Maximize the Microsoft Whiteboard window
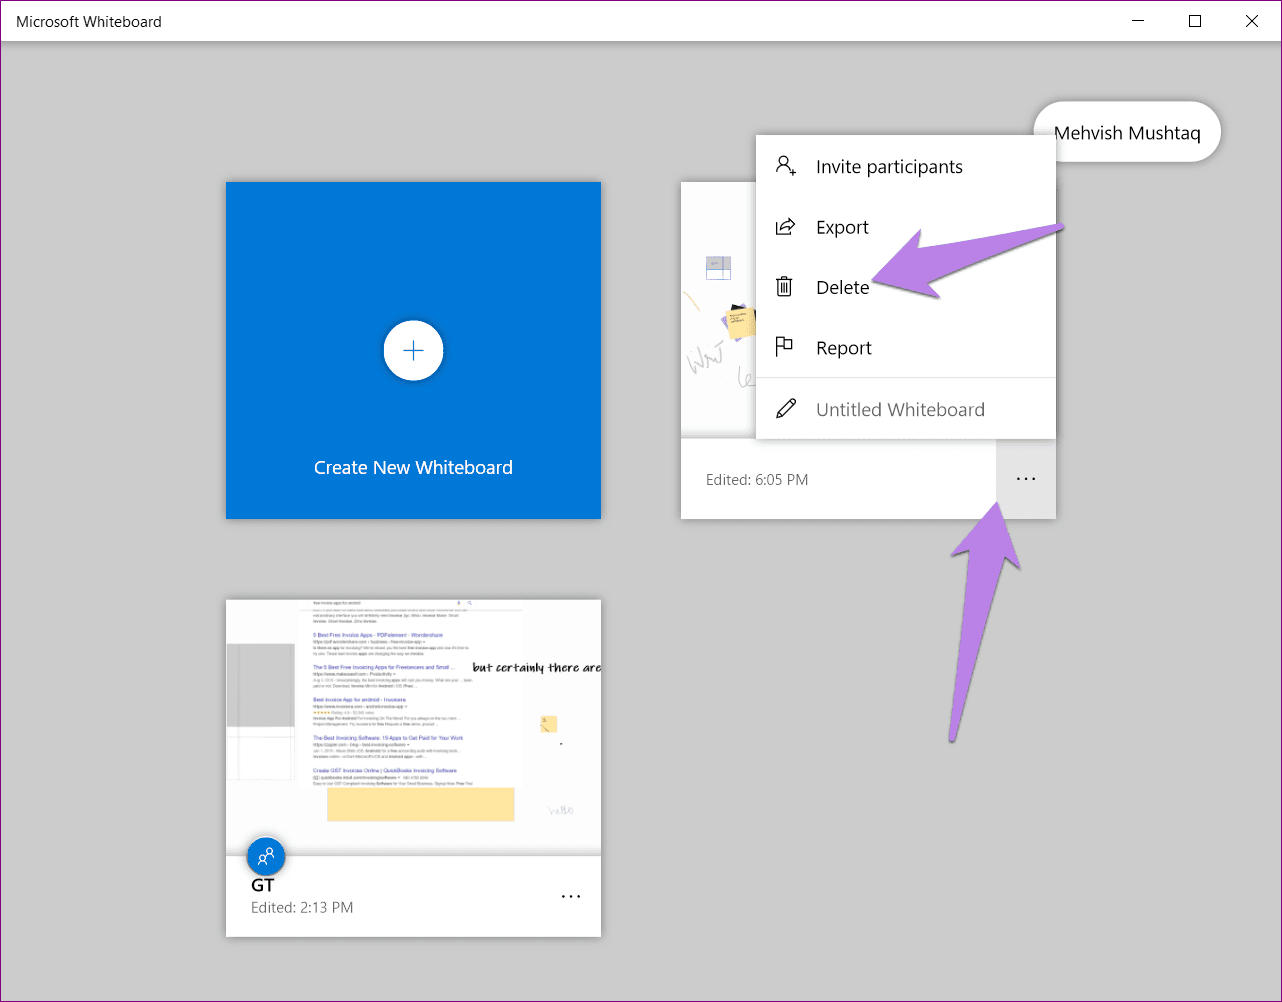The height and width of the screenshot is (1002, 1282). 1194,21
